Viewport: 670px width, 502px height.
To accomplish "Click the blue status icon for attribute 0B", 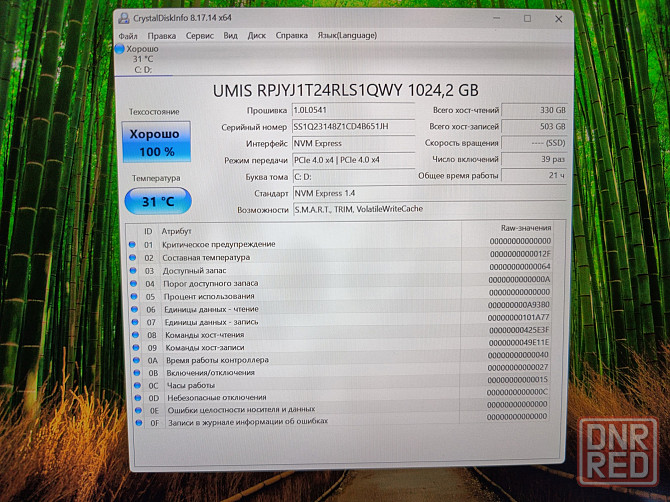I will [137, 373].
